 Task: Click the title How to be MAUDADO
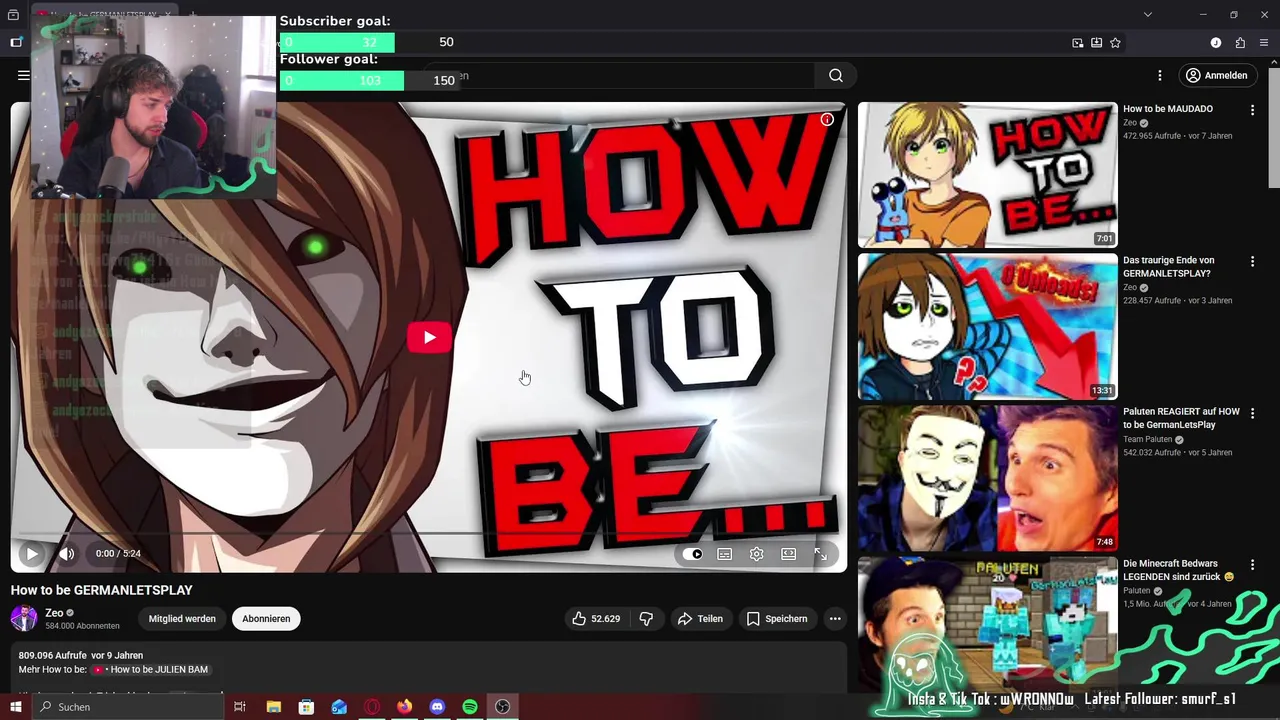click(x=1167, y=109)
